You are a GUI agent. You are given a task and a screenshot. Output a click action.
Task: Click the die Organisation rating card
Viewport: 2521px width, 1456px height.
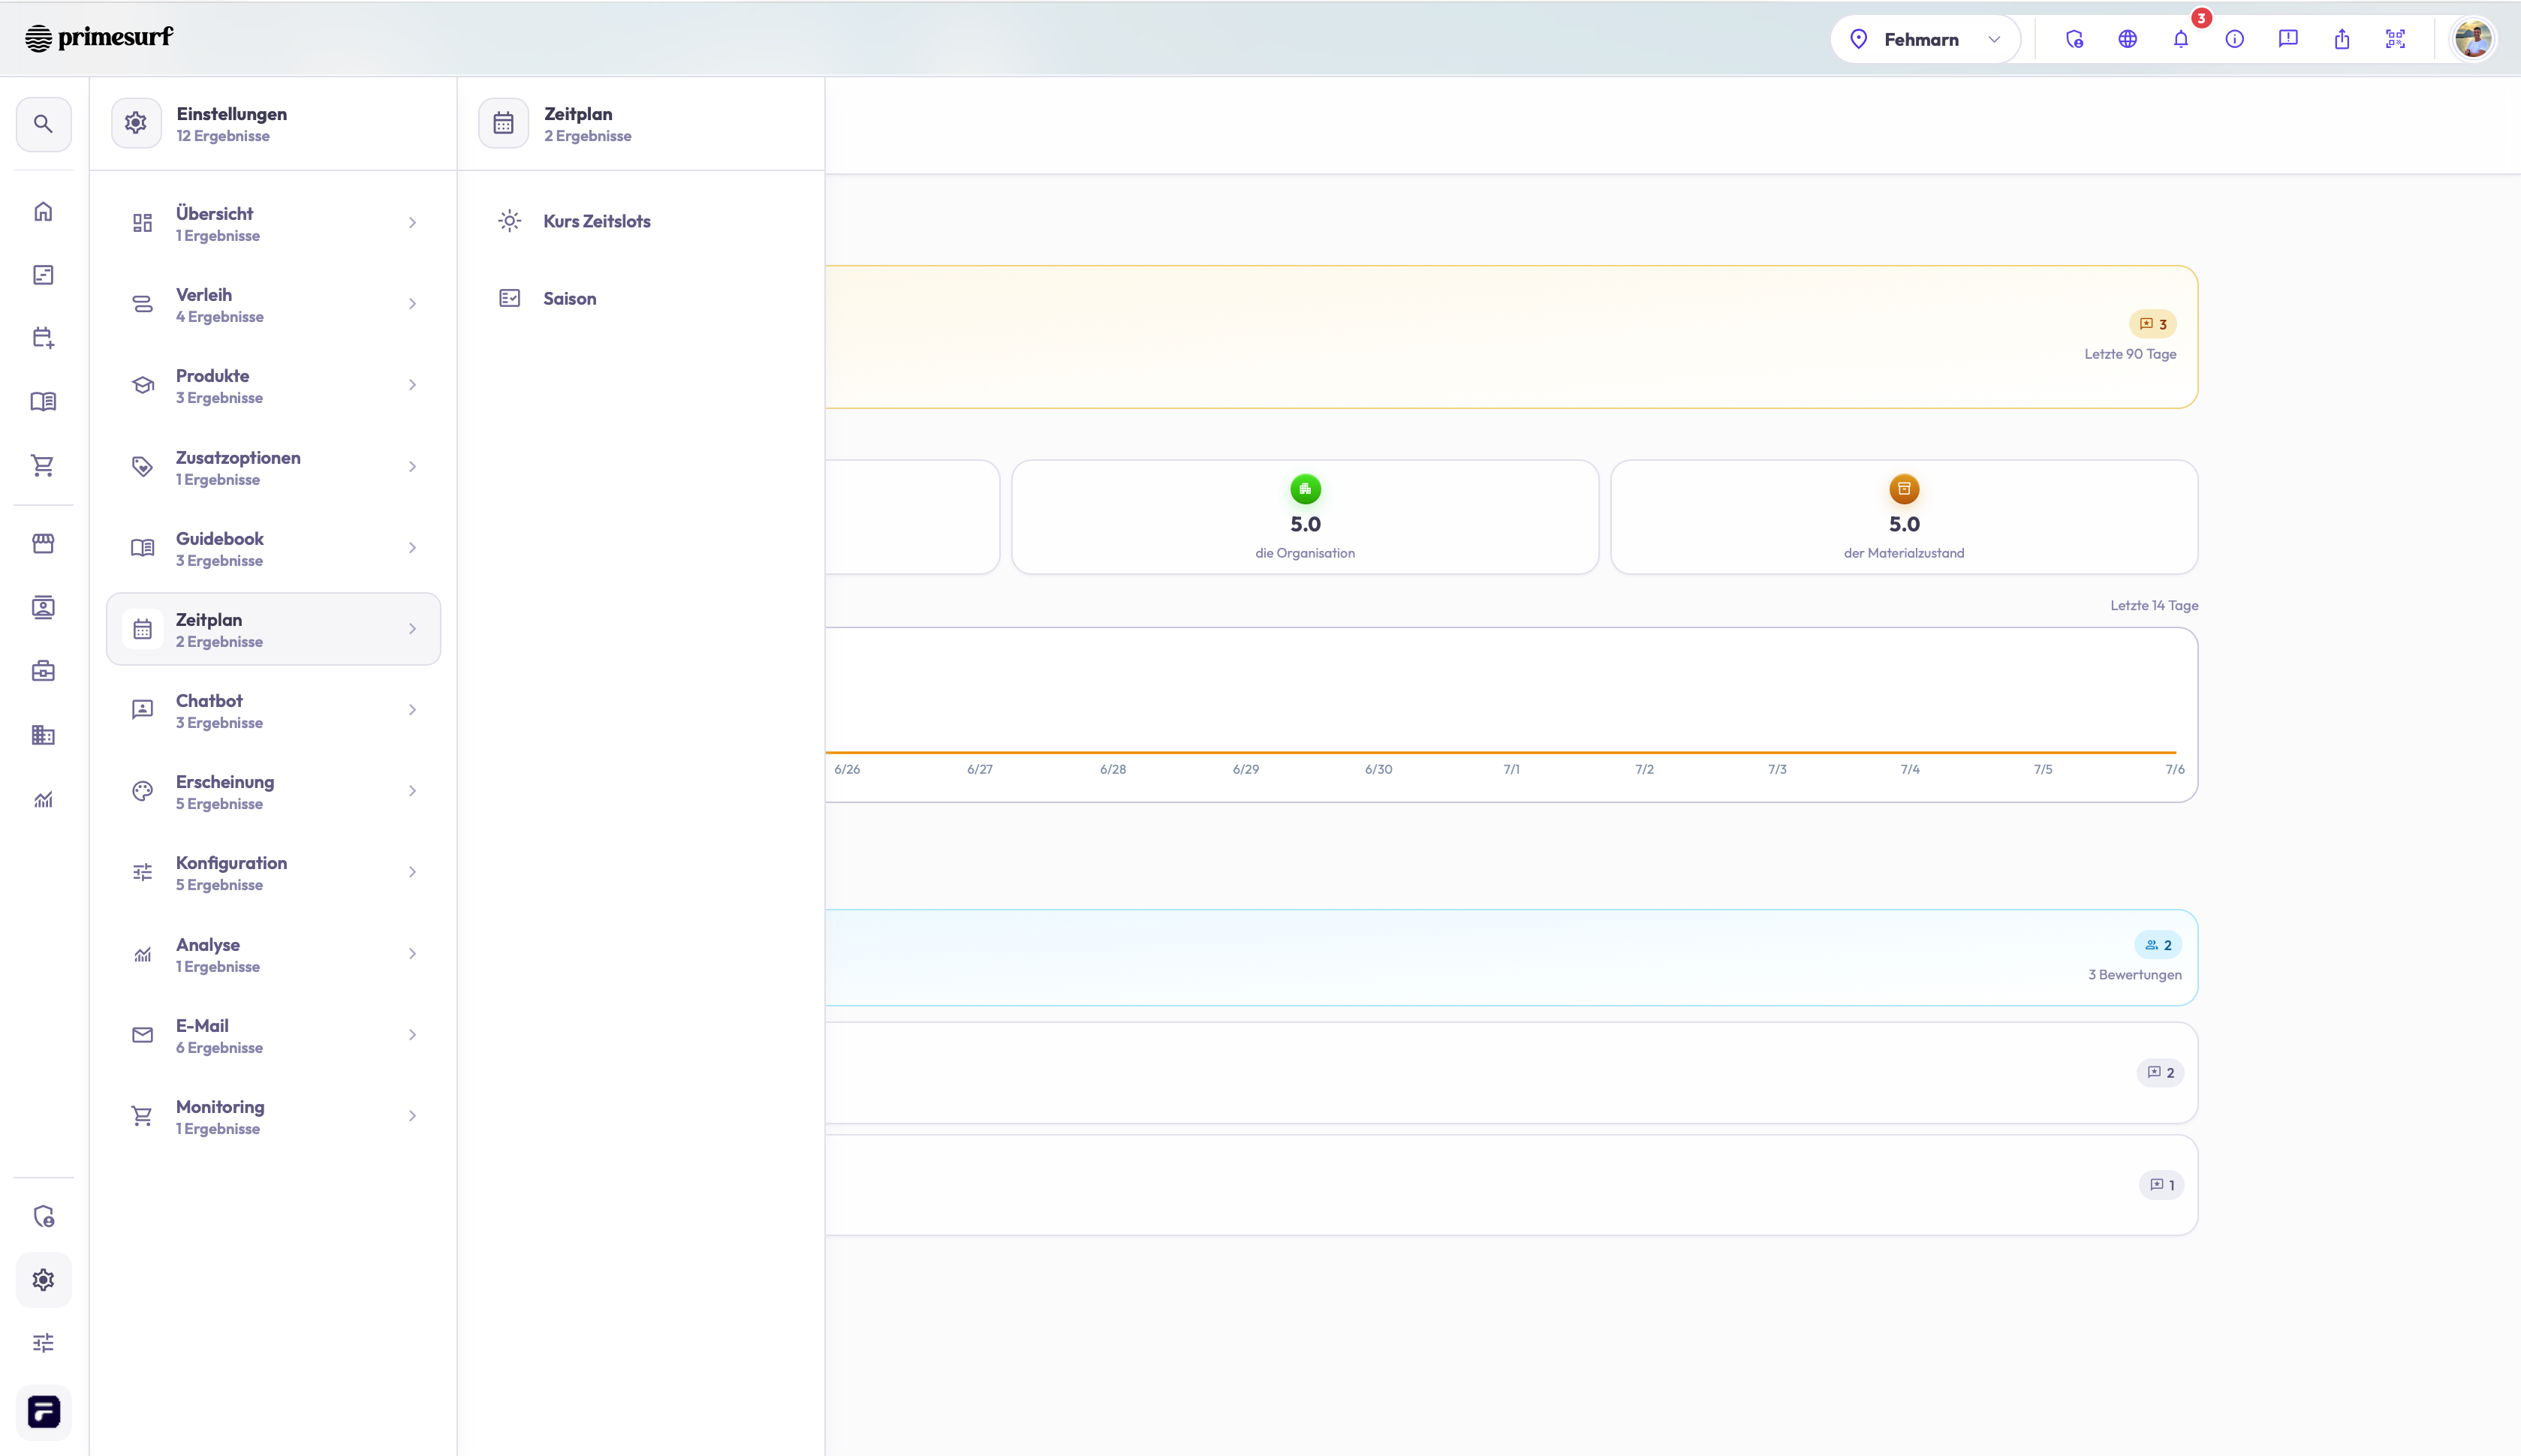tap(1305, 517)
